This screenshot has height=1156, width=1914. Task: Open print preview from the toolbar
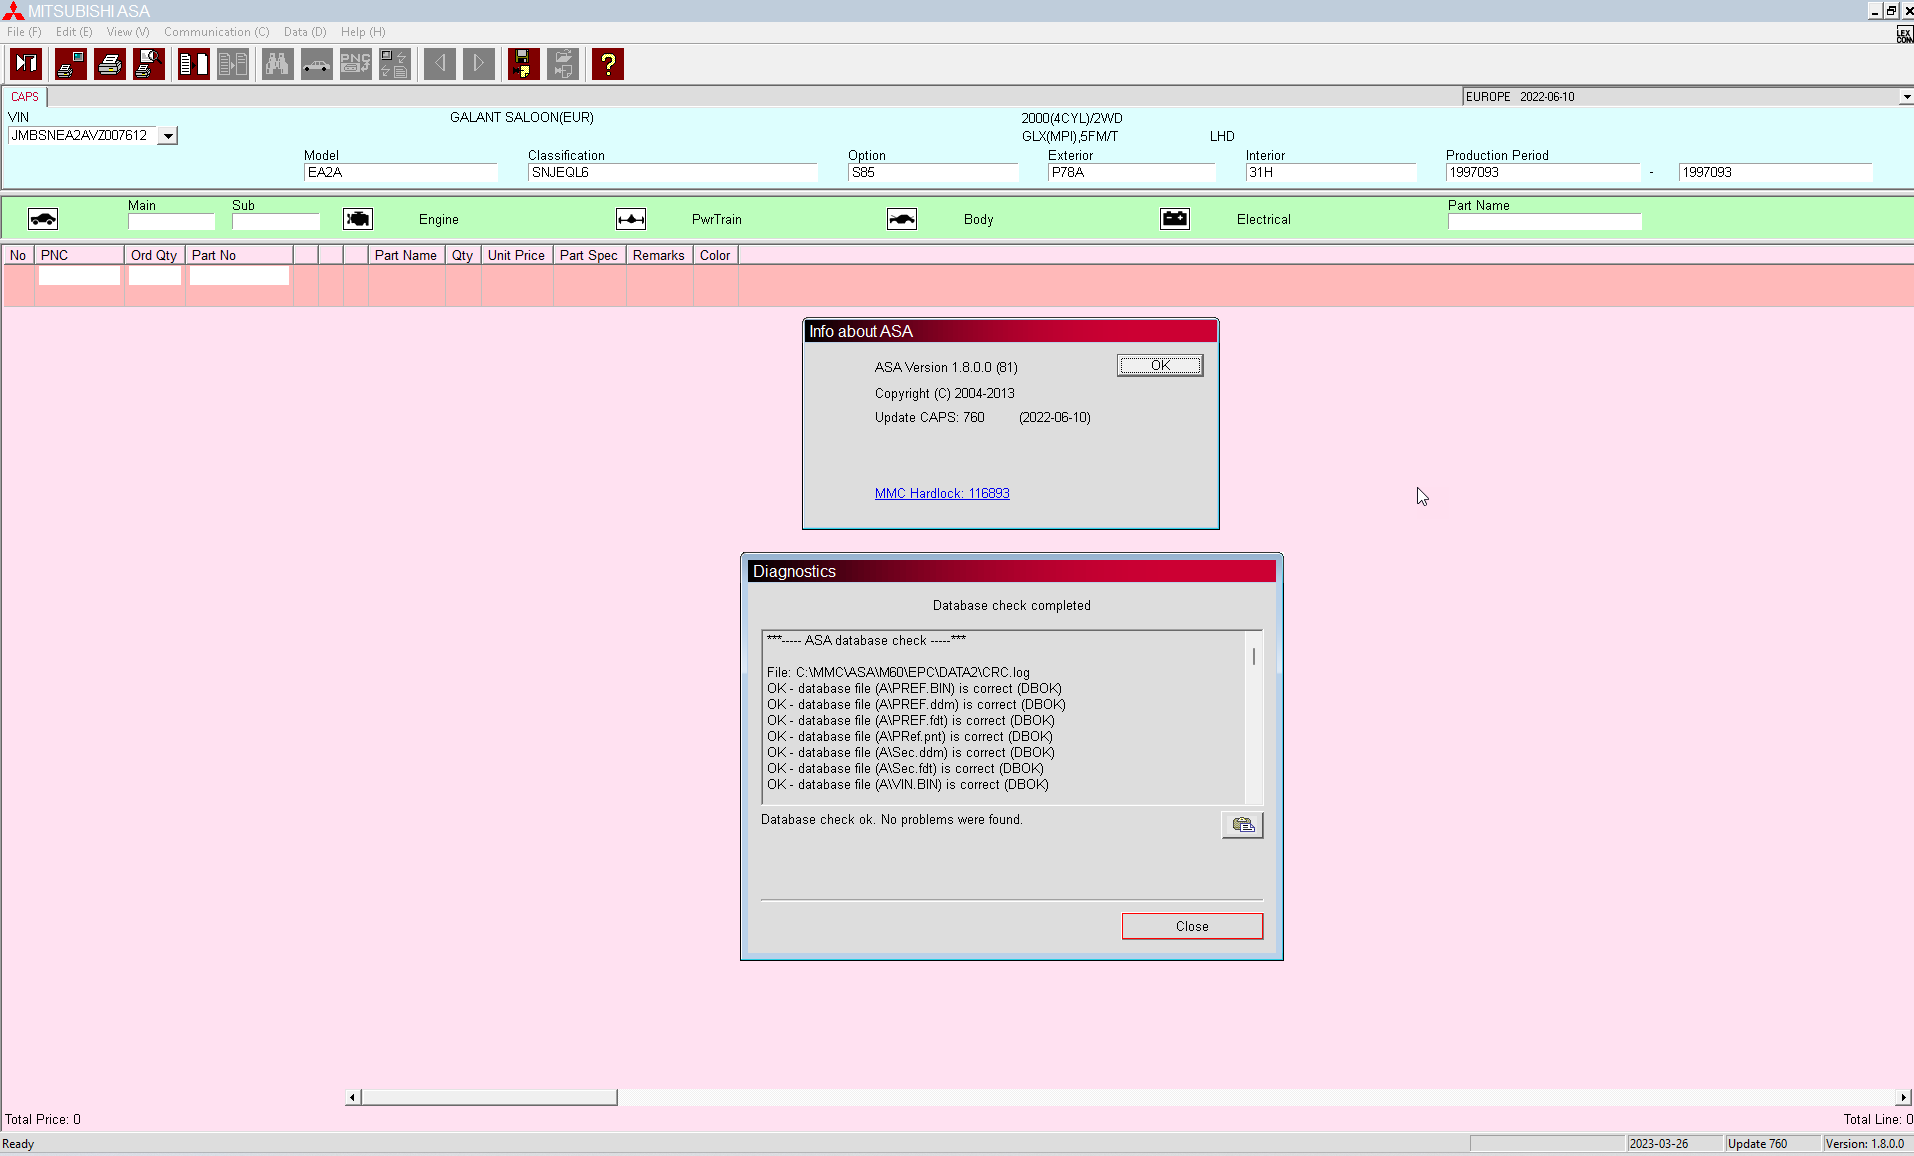tap(149, 64)
